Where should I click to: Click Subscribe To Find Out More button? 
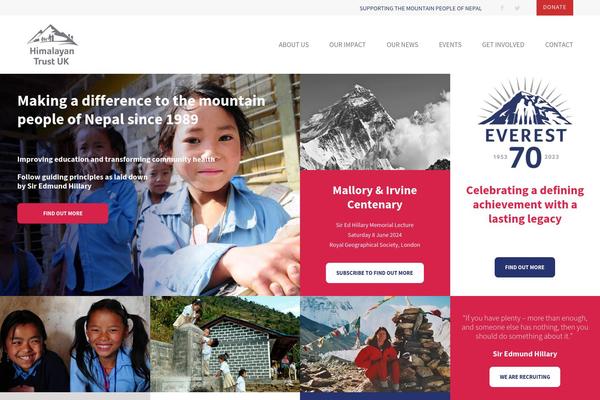pos(375,273)
